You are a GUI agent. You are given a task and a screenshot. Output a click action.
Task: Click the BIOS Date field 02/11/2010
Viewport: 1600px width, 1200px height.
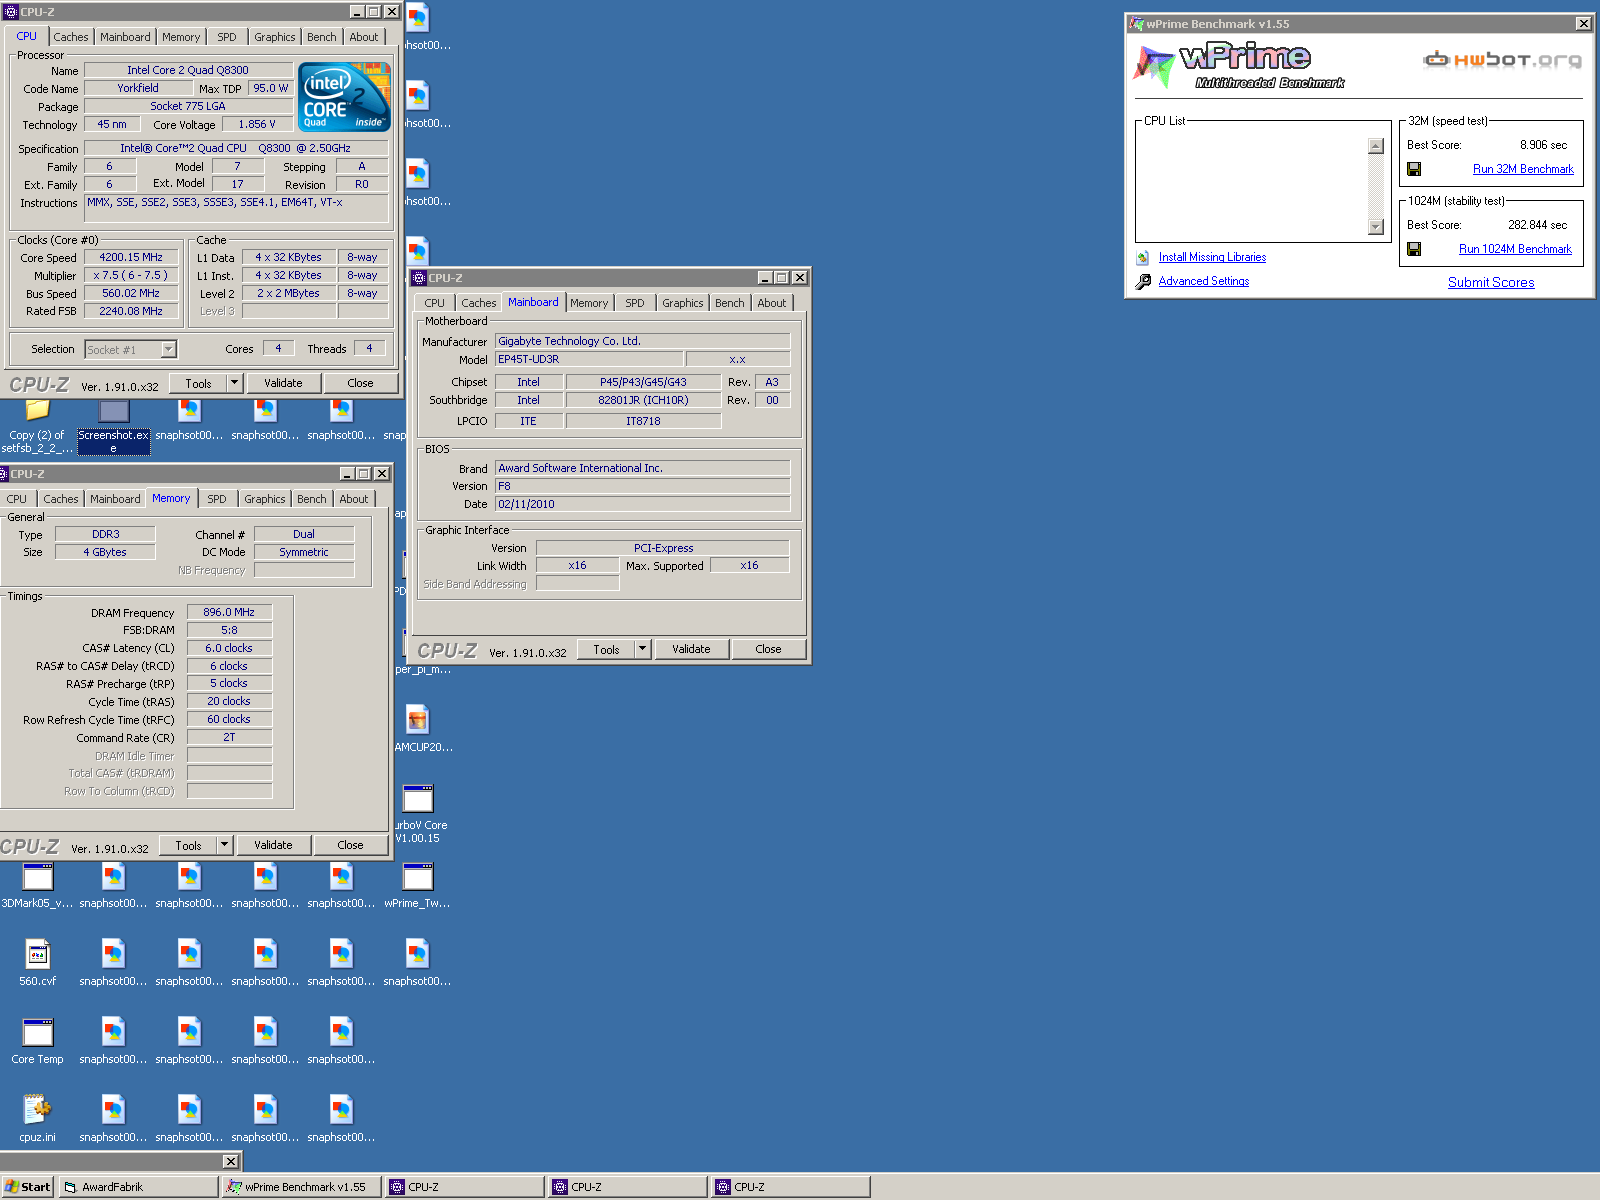click(x=642, y=504)
